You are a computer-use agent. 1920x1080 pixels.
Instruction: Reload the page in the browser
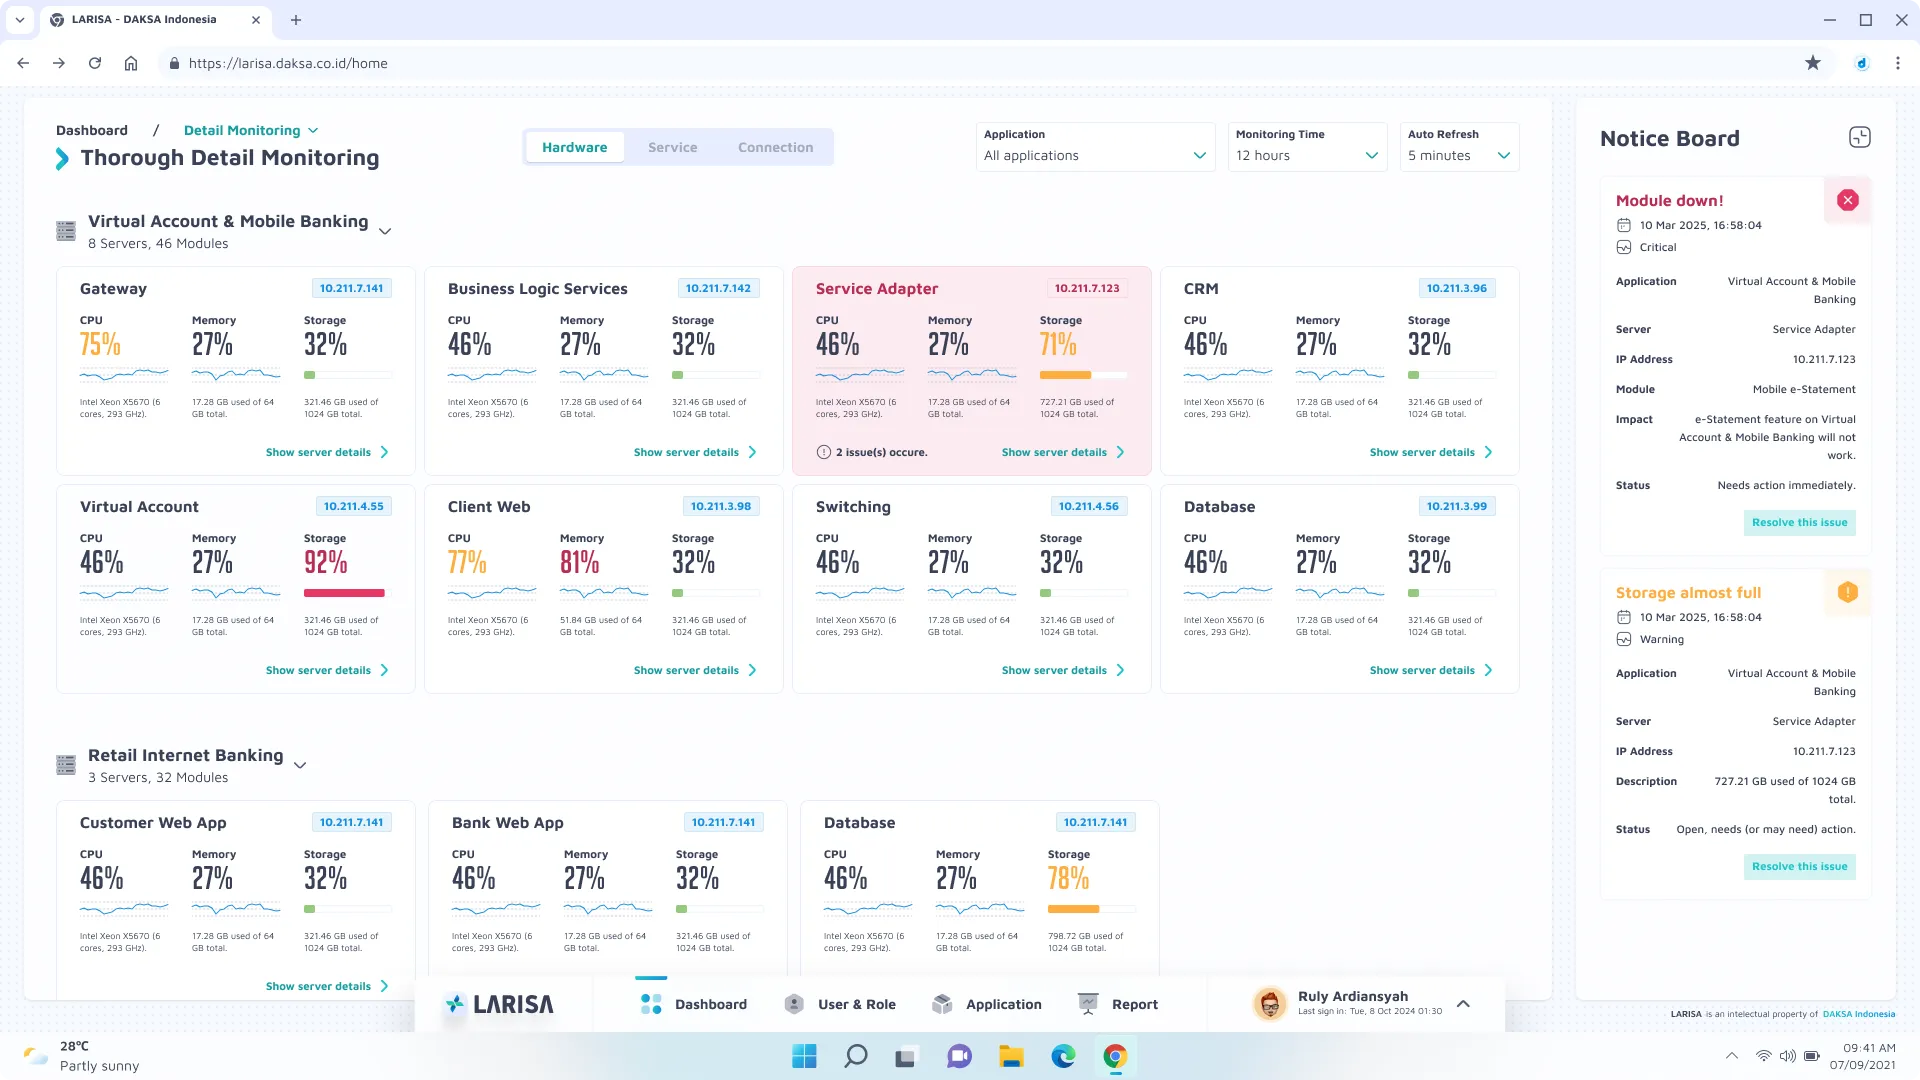pyautogui.click(x=95, y=63)
